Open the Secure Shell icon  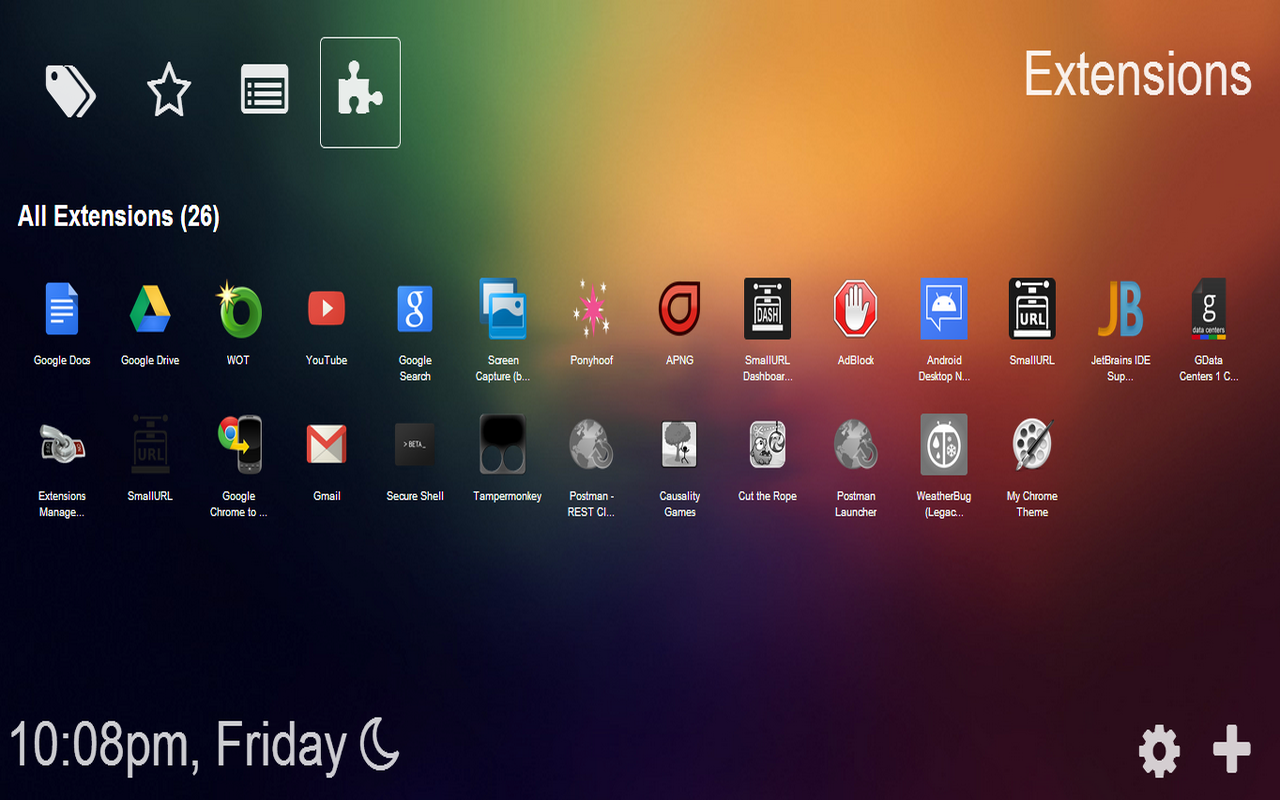(415, 444)
